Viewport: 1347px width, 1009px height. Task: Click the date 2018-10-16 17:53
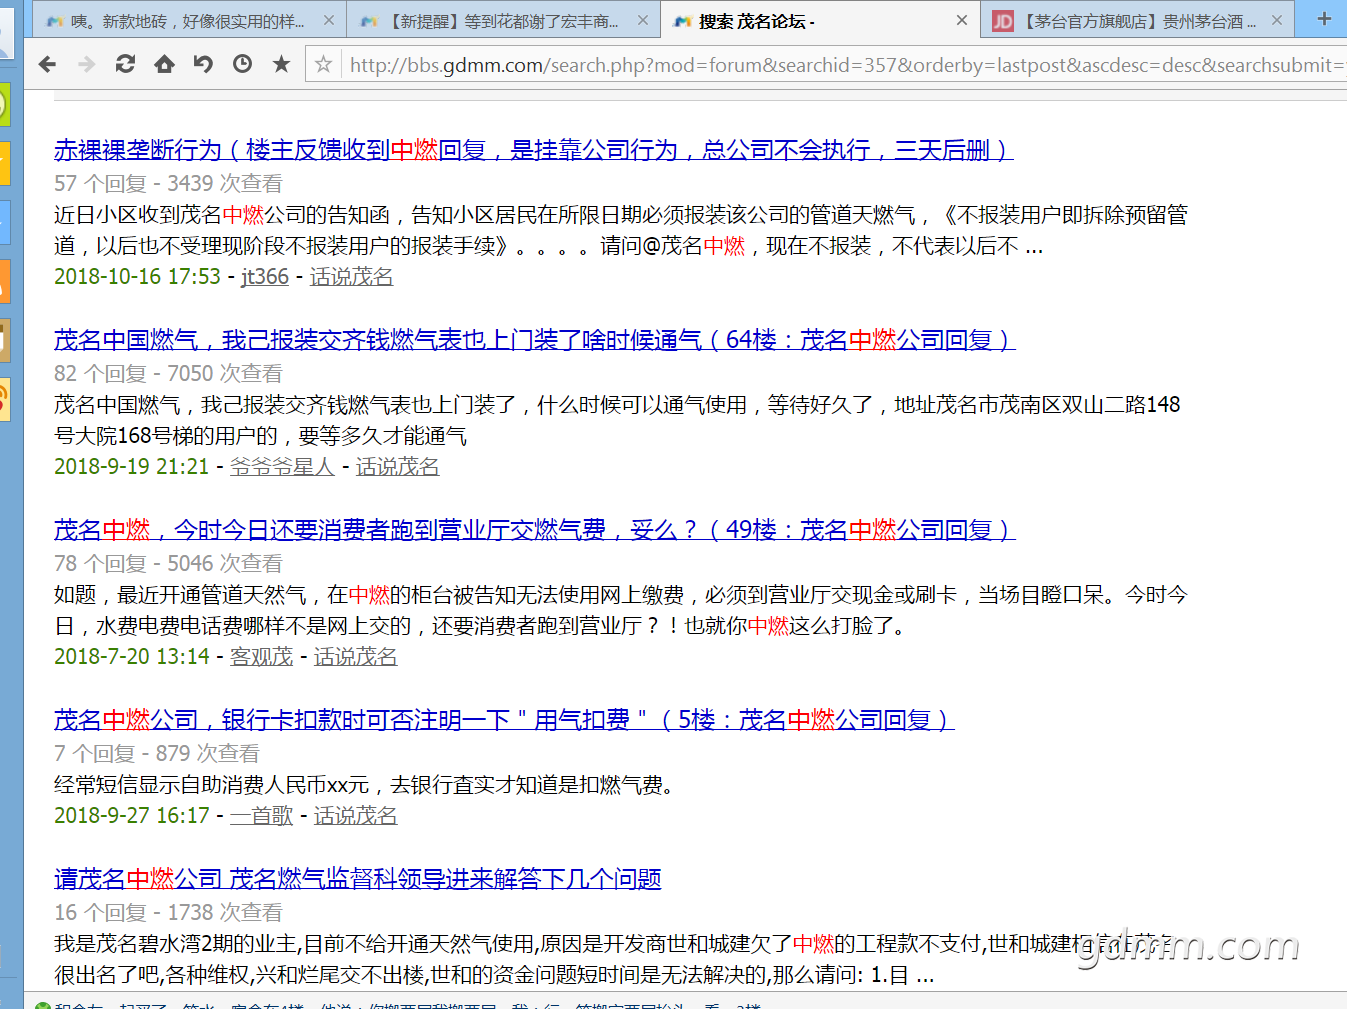[137, 277]
